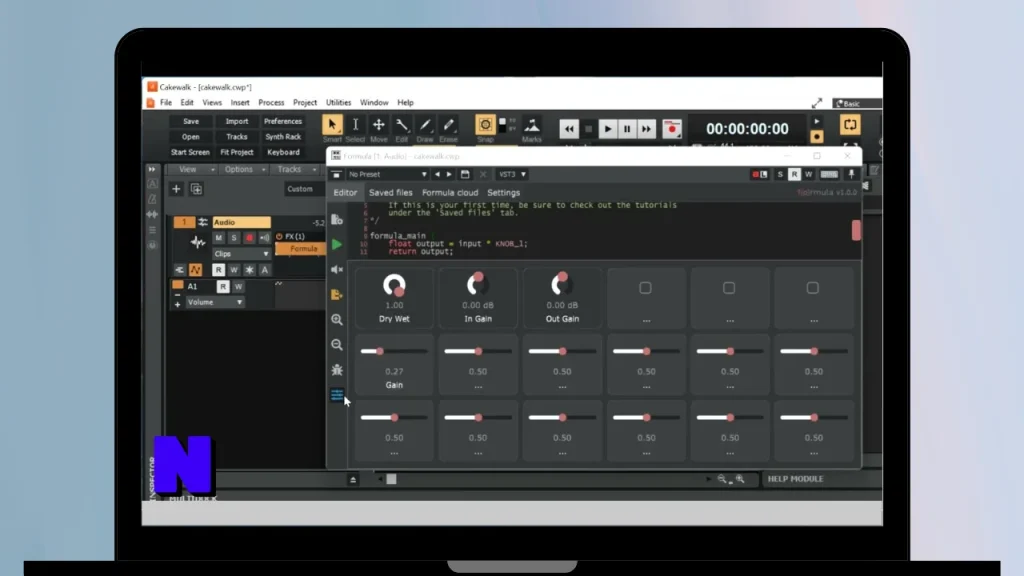This screenshot has height=576, width=1024.
Task: Toggle plugin automation Read R button
Action: click(794, 174)
